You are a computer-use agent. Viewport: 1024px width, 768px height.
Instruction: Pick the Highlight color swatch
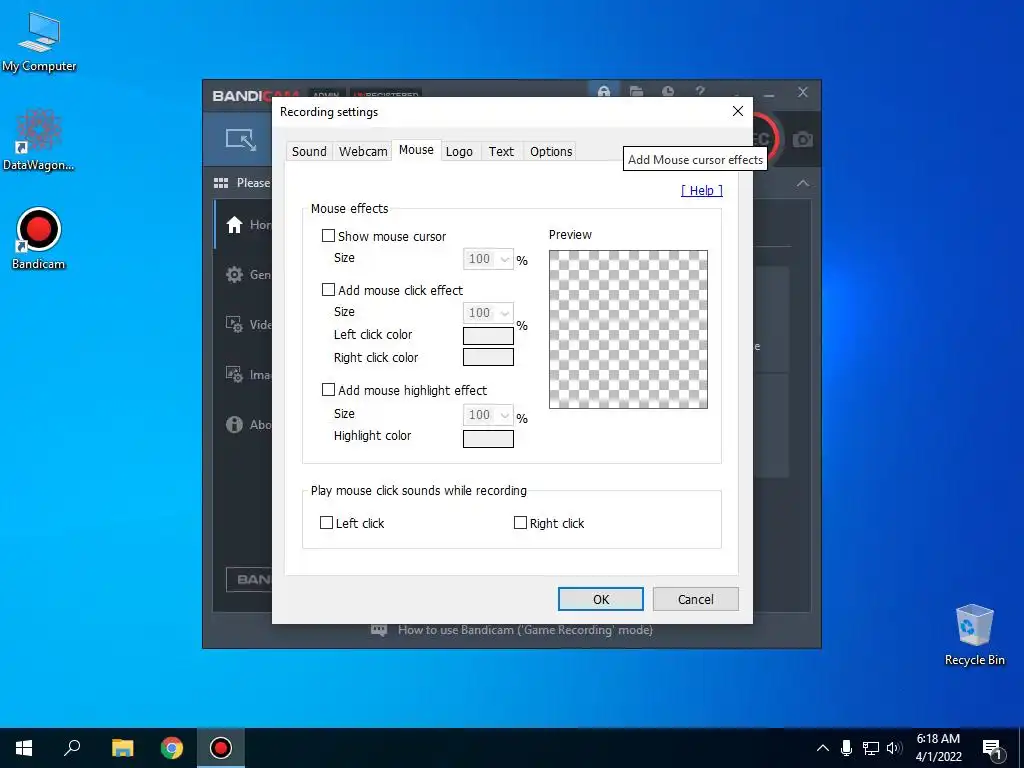pyautogui.click(x=488, y=439)
